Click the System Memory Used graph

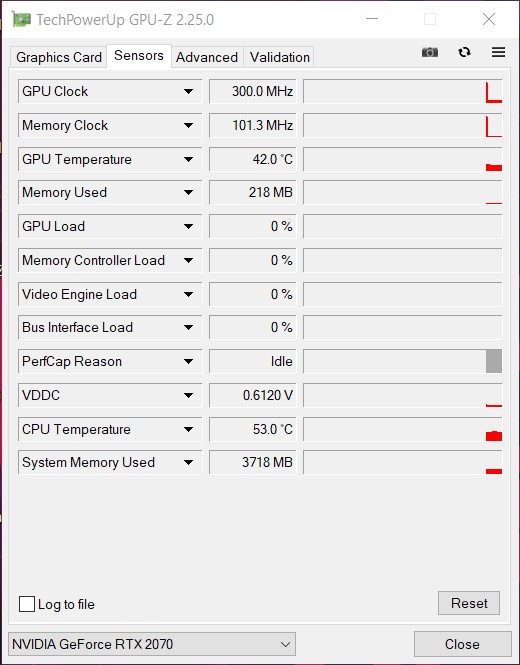coord(403,463)
